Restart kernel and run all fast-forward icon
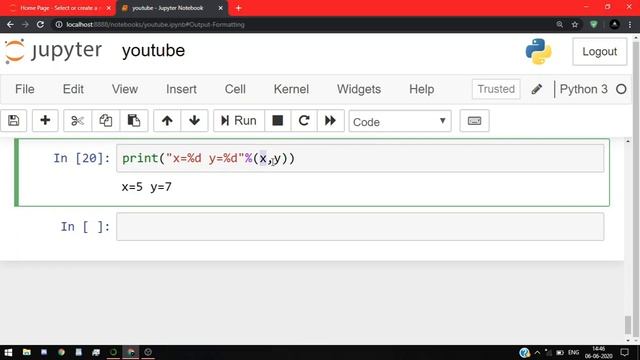The width and height of the screenshot is (640, 360). (330, 121)
